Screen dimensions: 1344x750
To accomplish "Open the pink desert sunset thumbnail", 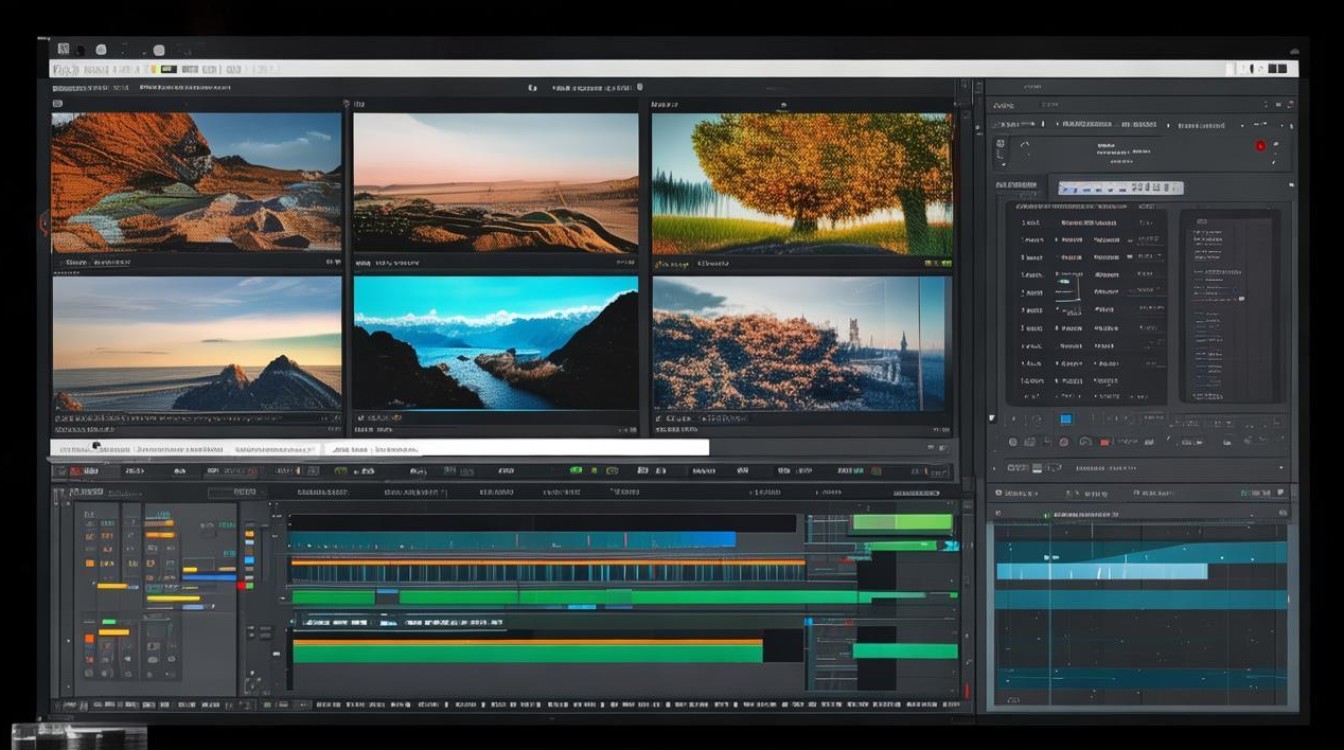I will 495,181.
